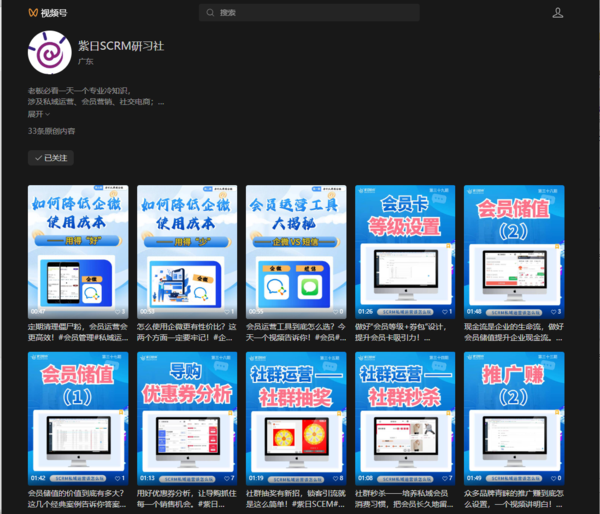
Task: Open caption 用好优惠券分析，让导购抓住
Action: pos(187,499)
